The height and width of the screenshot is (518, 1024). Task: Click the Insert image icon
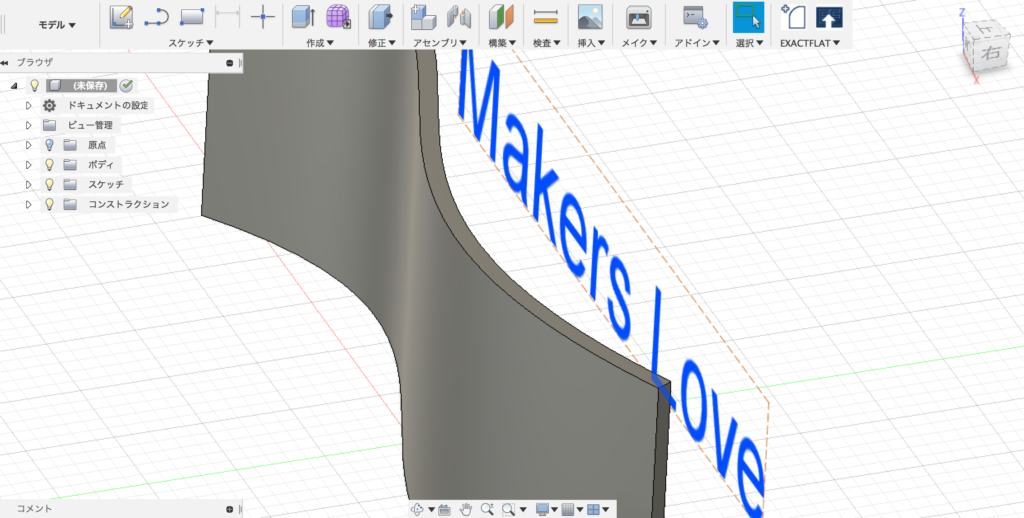(590, 16)
